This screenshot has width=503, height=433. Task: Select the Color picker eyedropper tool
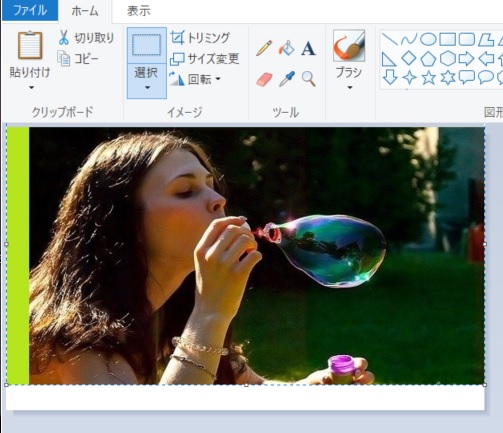click(287, 79)
